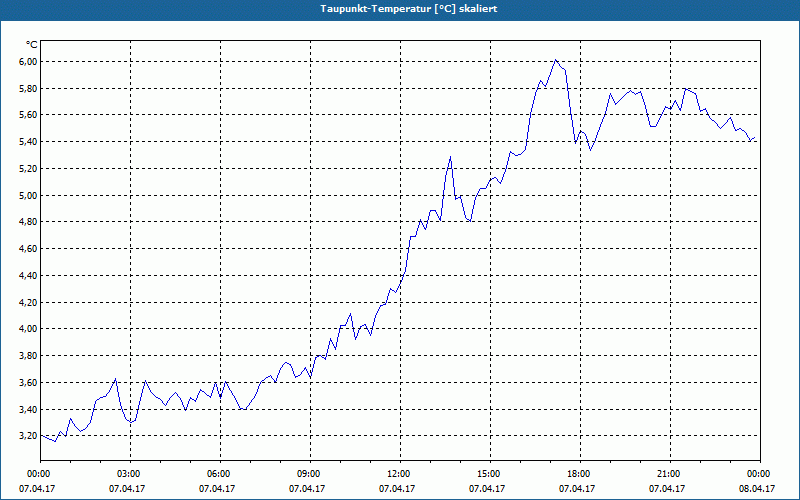Select the 5,40 y-axis value

[x=28, y=141]
